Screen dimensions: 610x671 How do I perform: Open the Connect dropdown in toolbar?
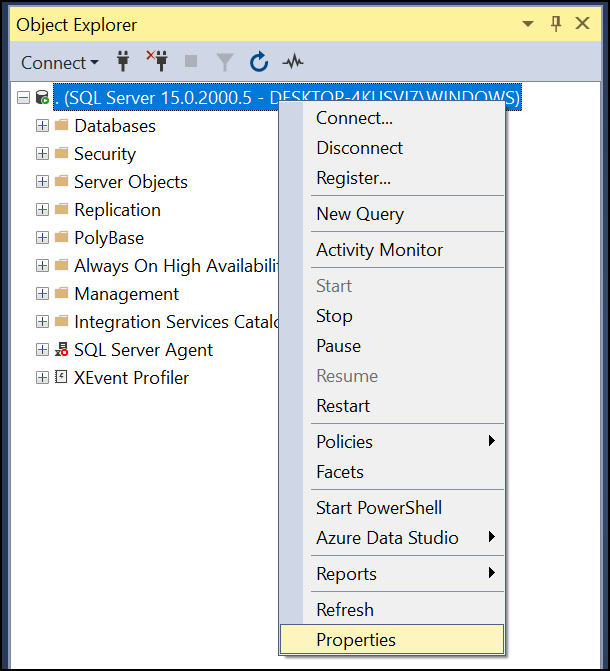[60, 63]
